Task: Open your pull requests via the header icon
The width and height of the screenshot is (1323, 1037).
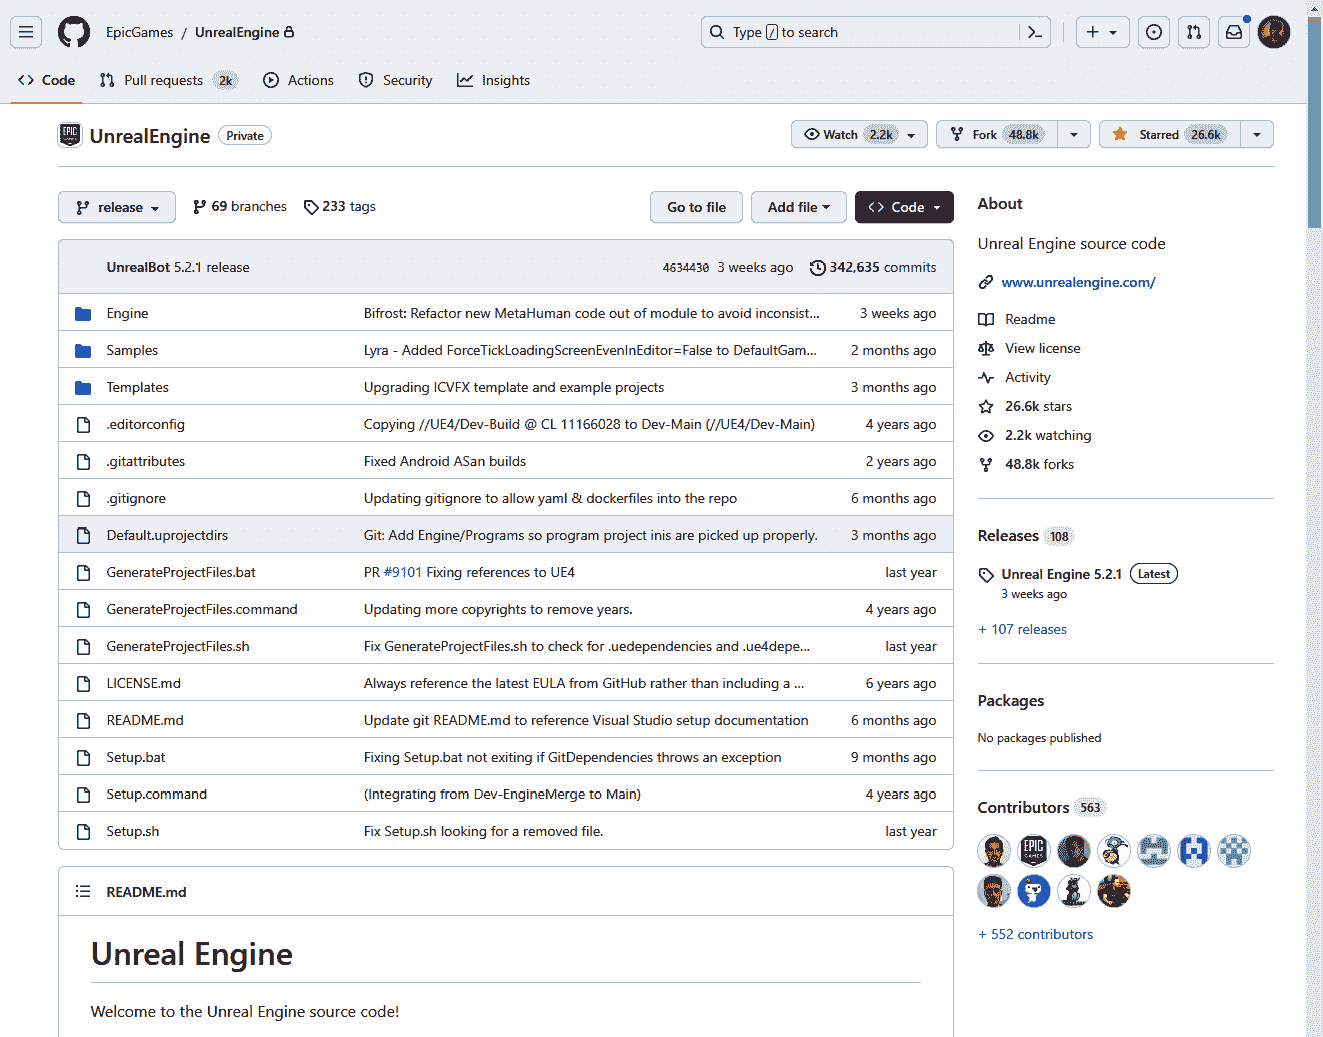Action: point(1193,31)
